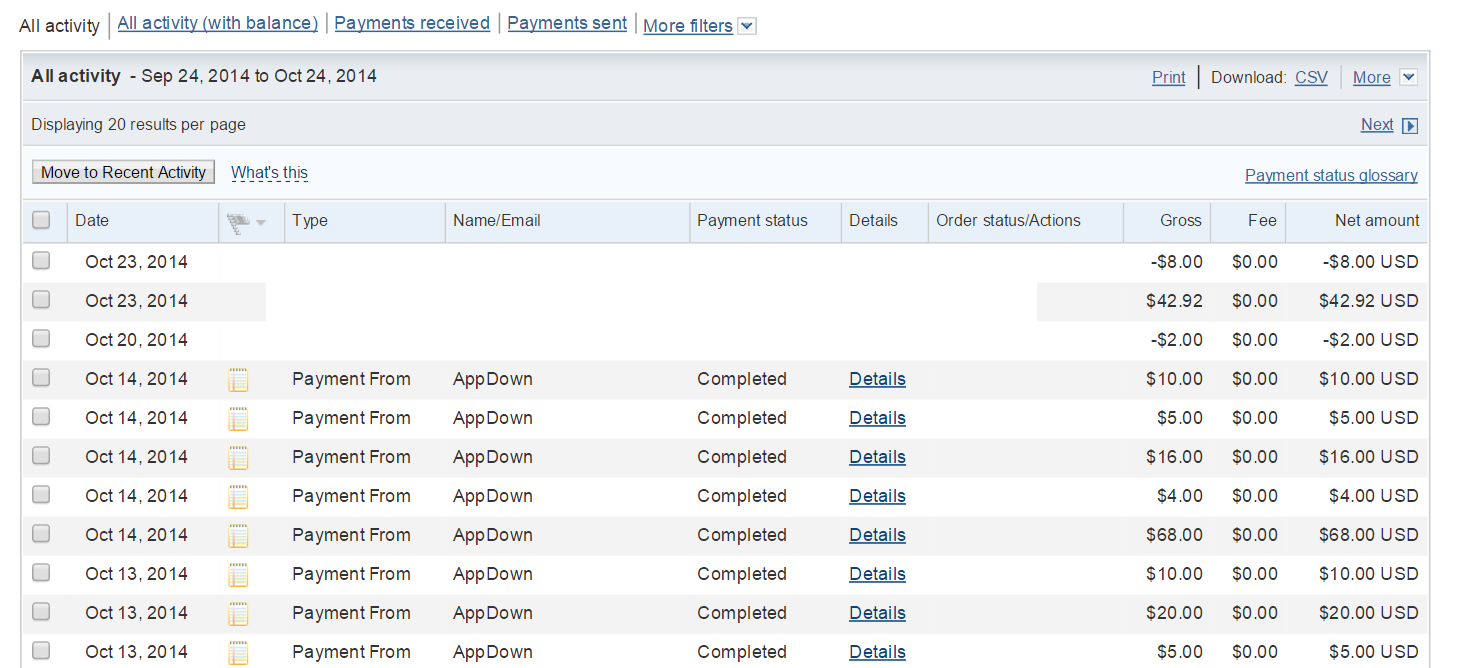Image resolution: width=1457 pixels, height=668 pixels.
Task: Click the note icon for the $20.00 payment
Action: [x=238, y=614]
